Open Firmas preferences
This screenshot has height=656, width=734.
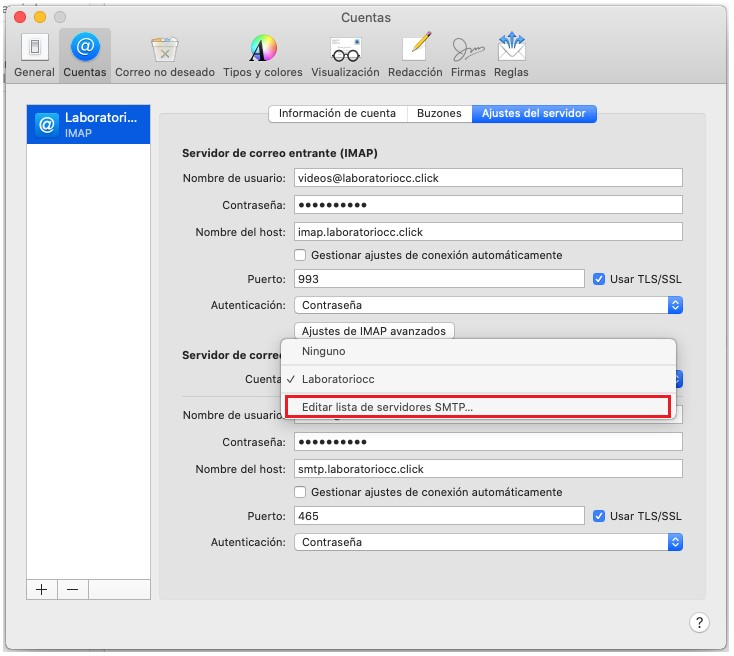468,56
